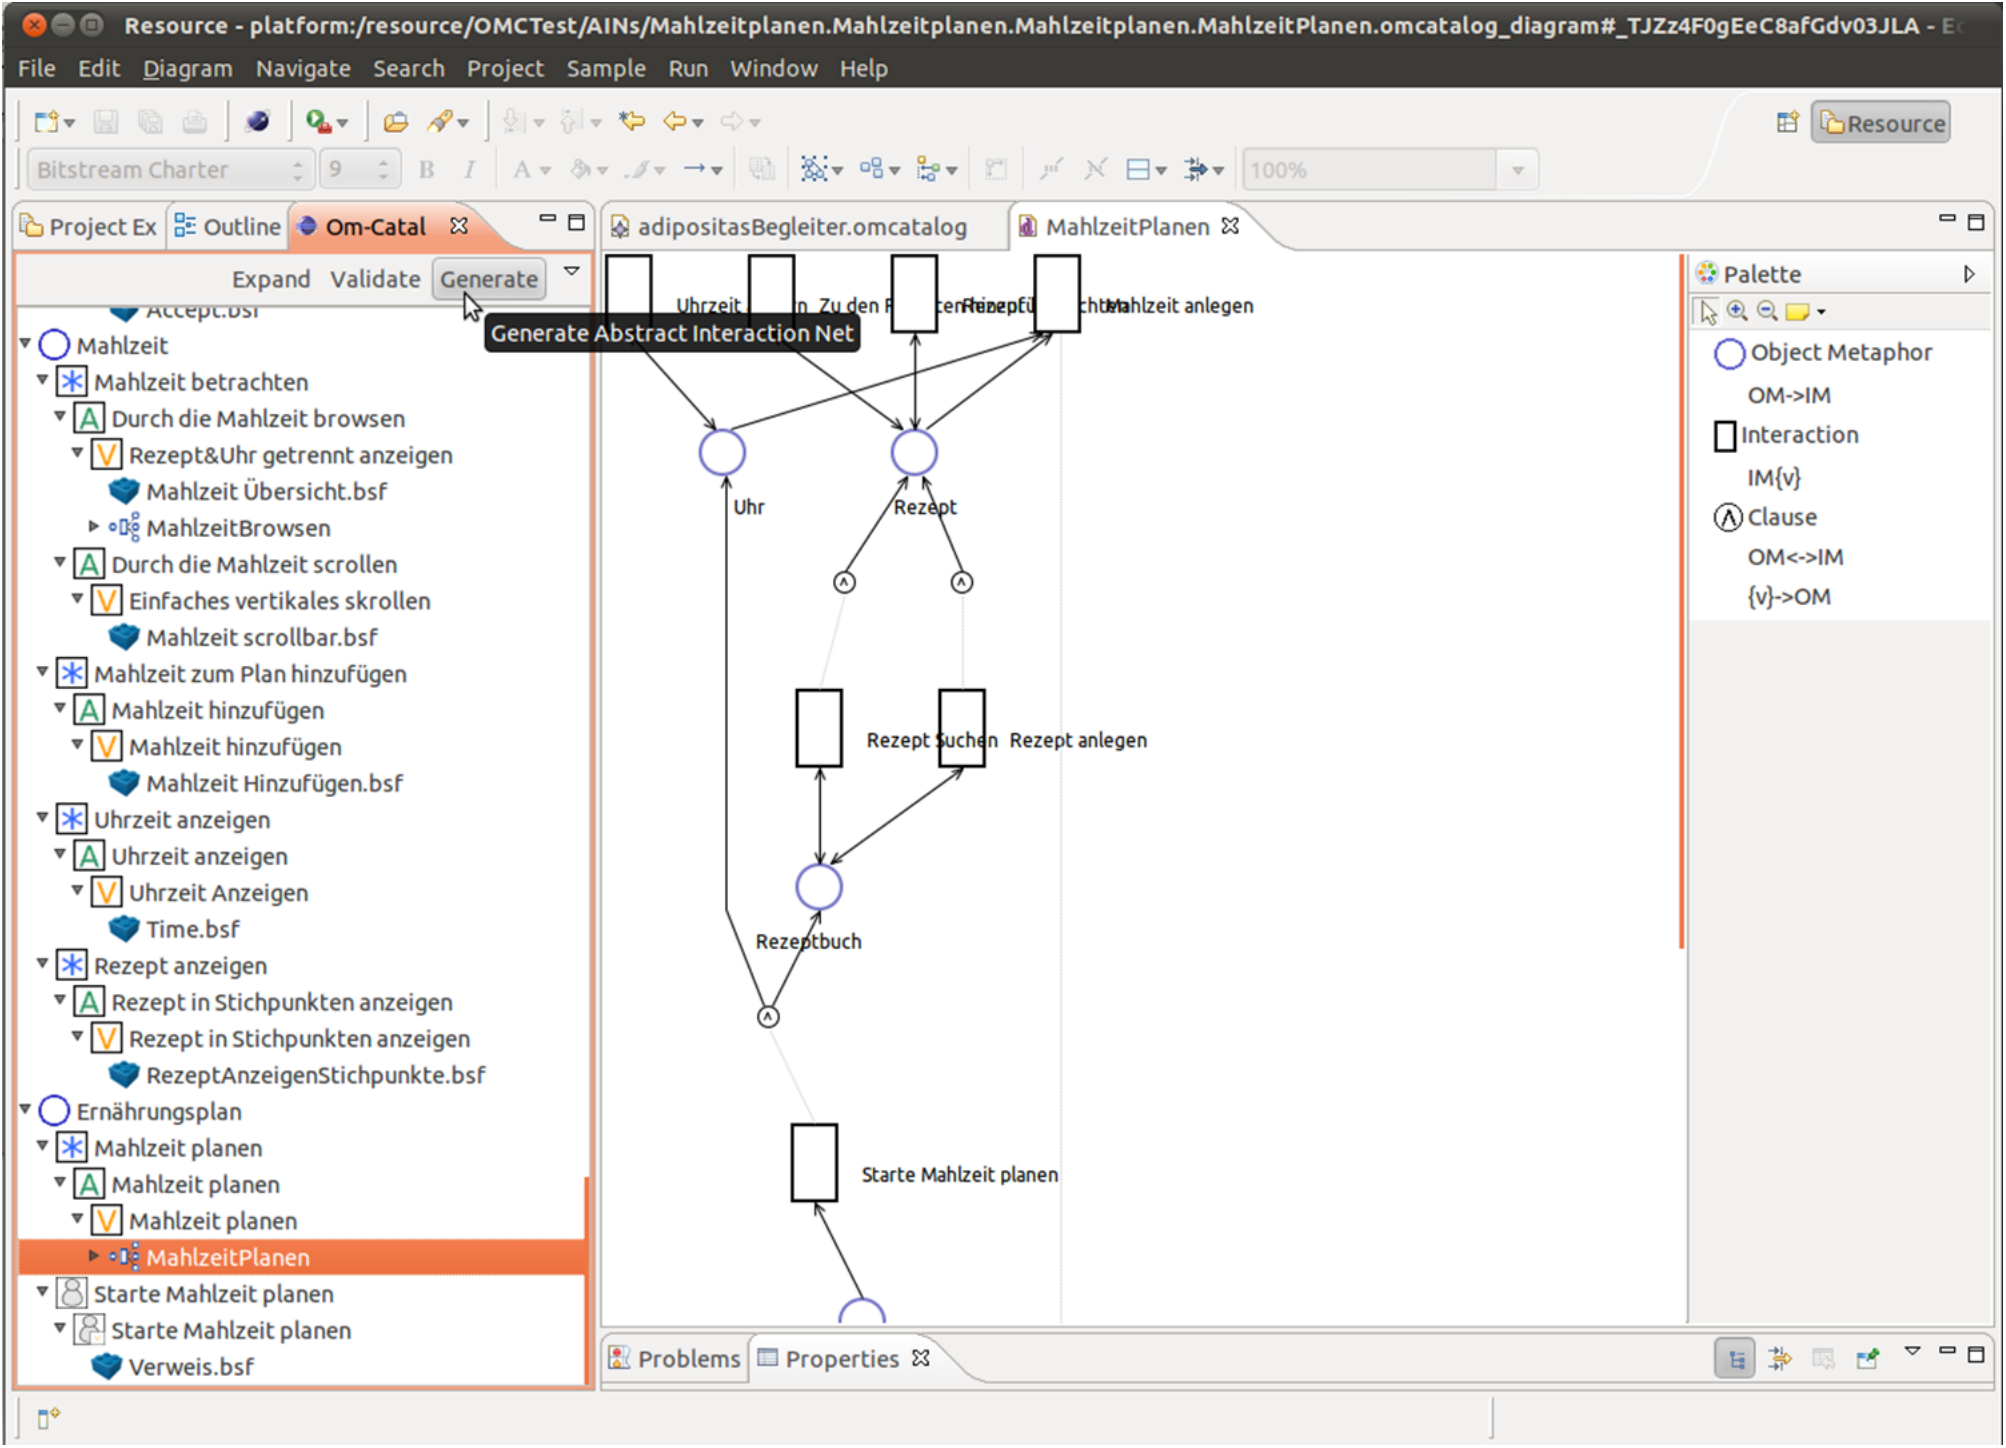Toggle Bold font style button
Viewport: 2006px width, 1448px height.
[x=427, y=170]
